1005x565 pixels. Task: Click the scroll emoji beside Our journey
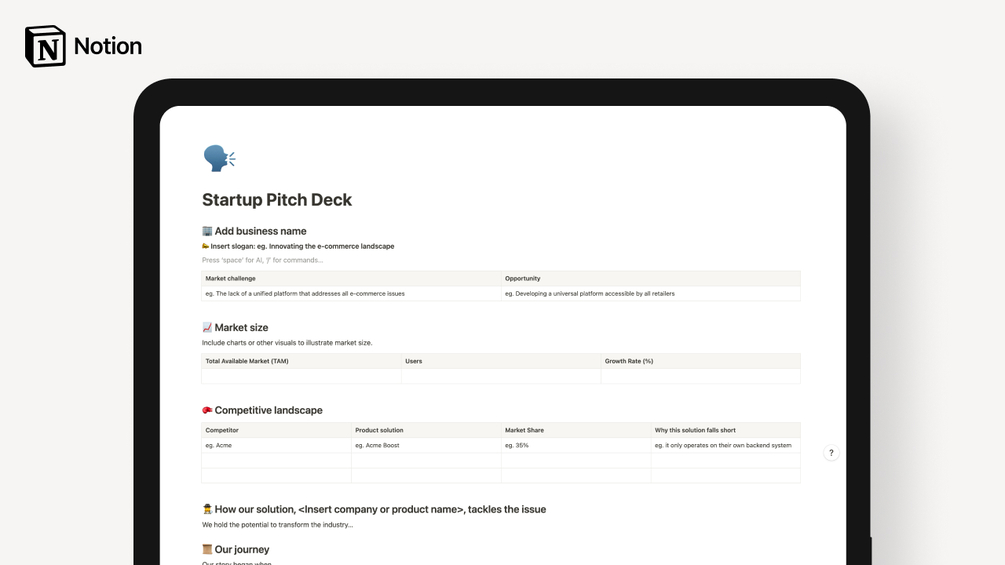pos(207,550)
